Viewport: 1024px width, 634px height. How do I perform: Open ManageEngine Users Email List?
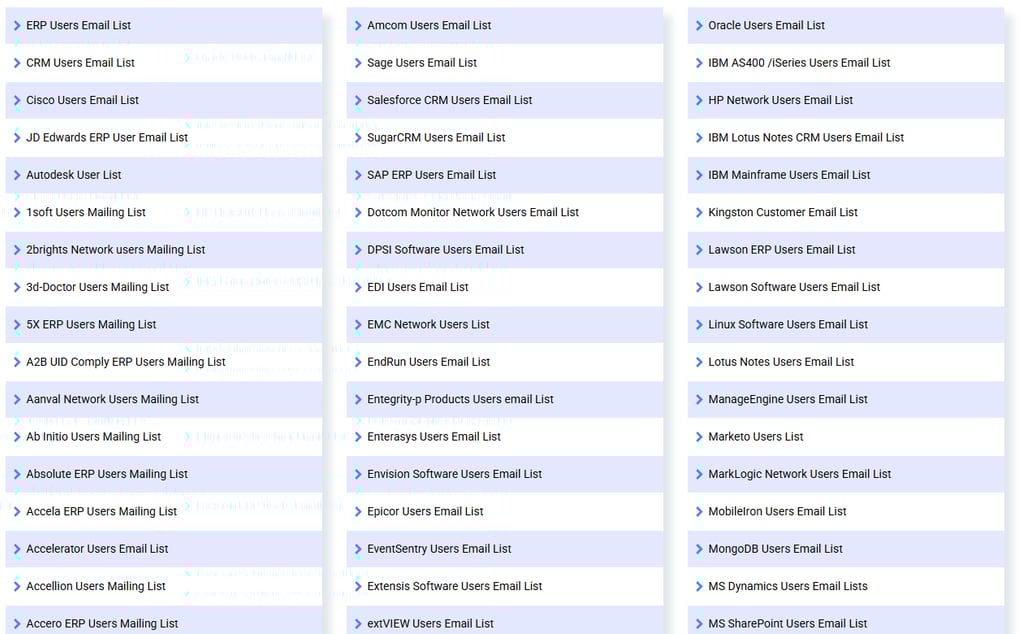coord(788,399)
